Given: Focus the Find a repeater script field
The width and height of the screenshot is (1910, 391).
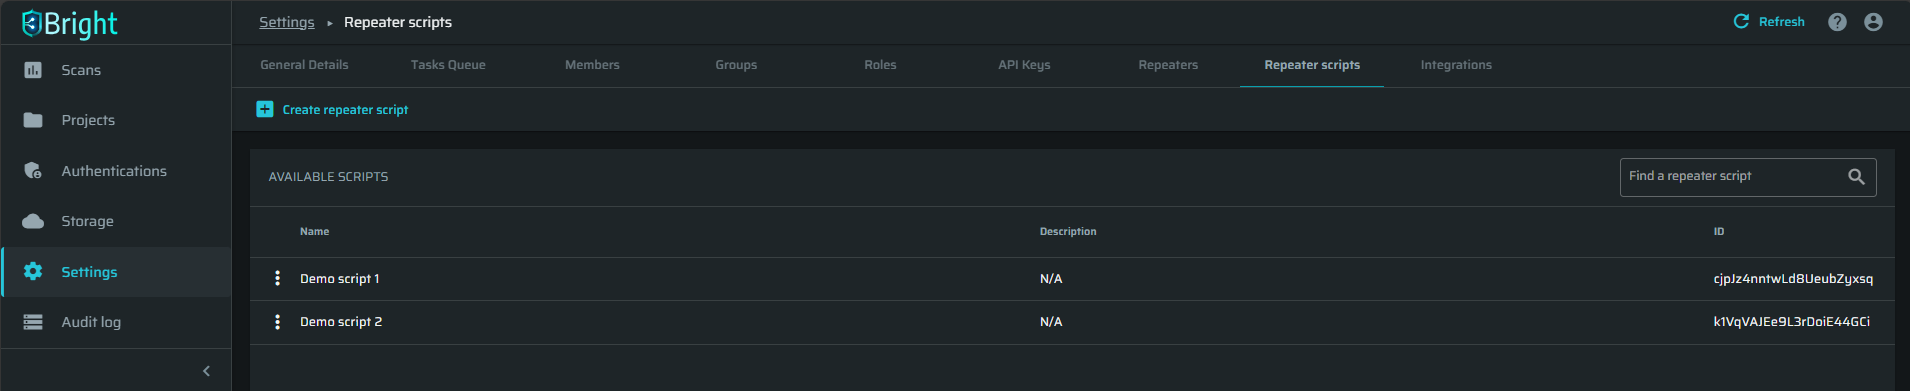Looking at the screenshot, I should tap(1748, 177).
